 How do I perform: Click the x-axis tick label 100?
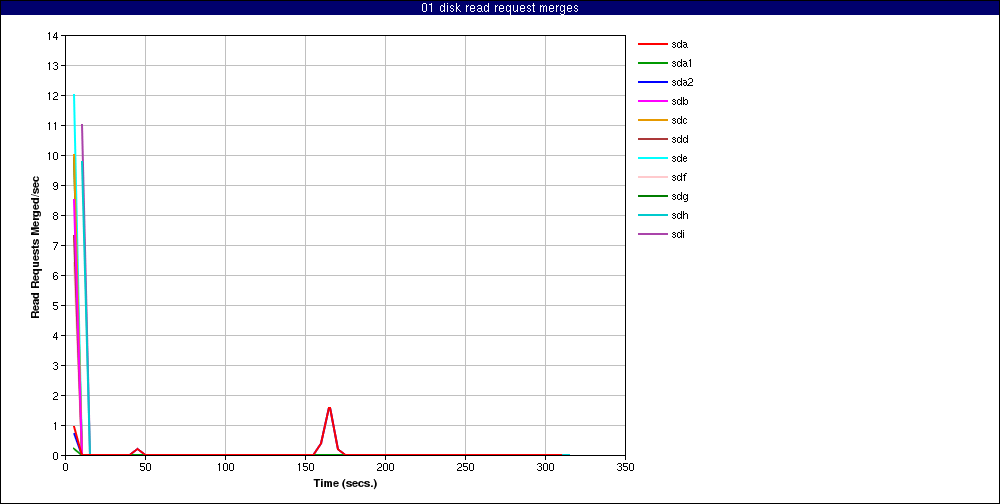(225, 466)
